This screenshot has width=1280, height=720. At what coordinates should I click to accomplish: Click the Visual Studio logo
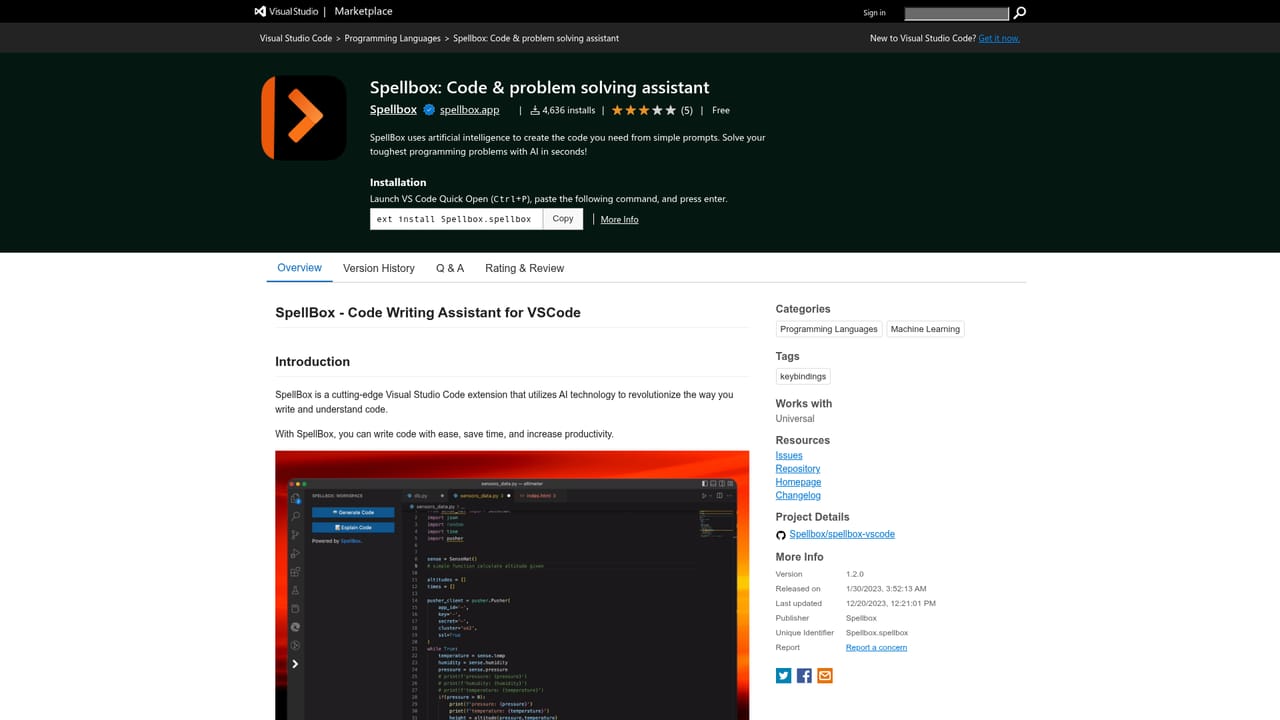tap(286, 12)
